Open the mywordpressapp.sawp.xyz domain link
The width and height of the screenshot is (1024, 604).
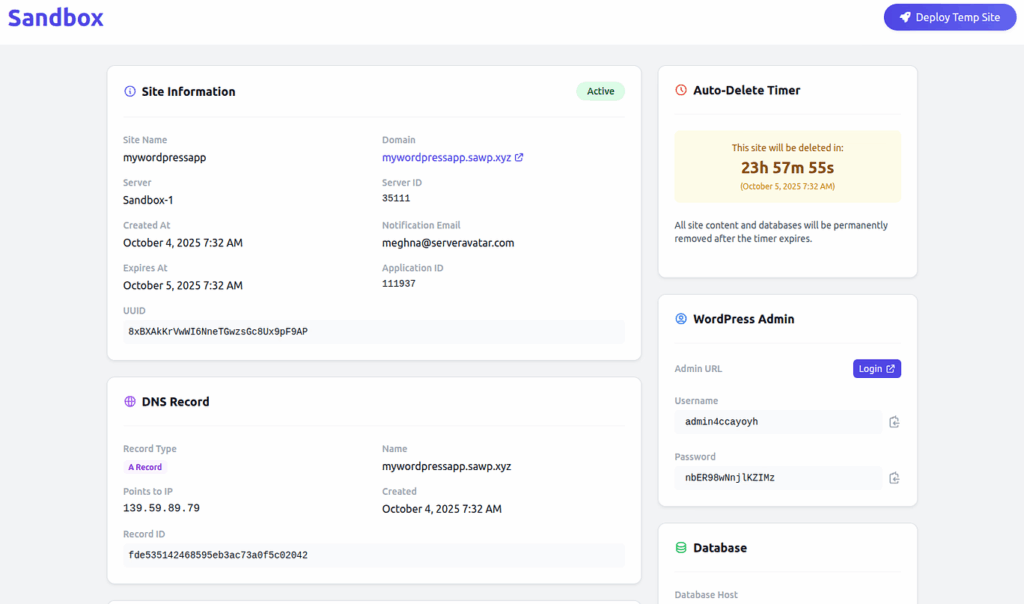coord(446,158)
